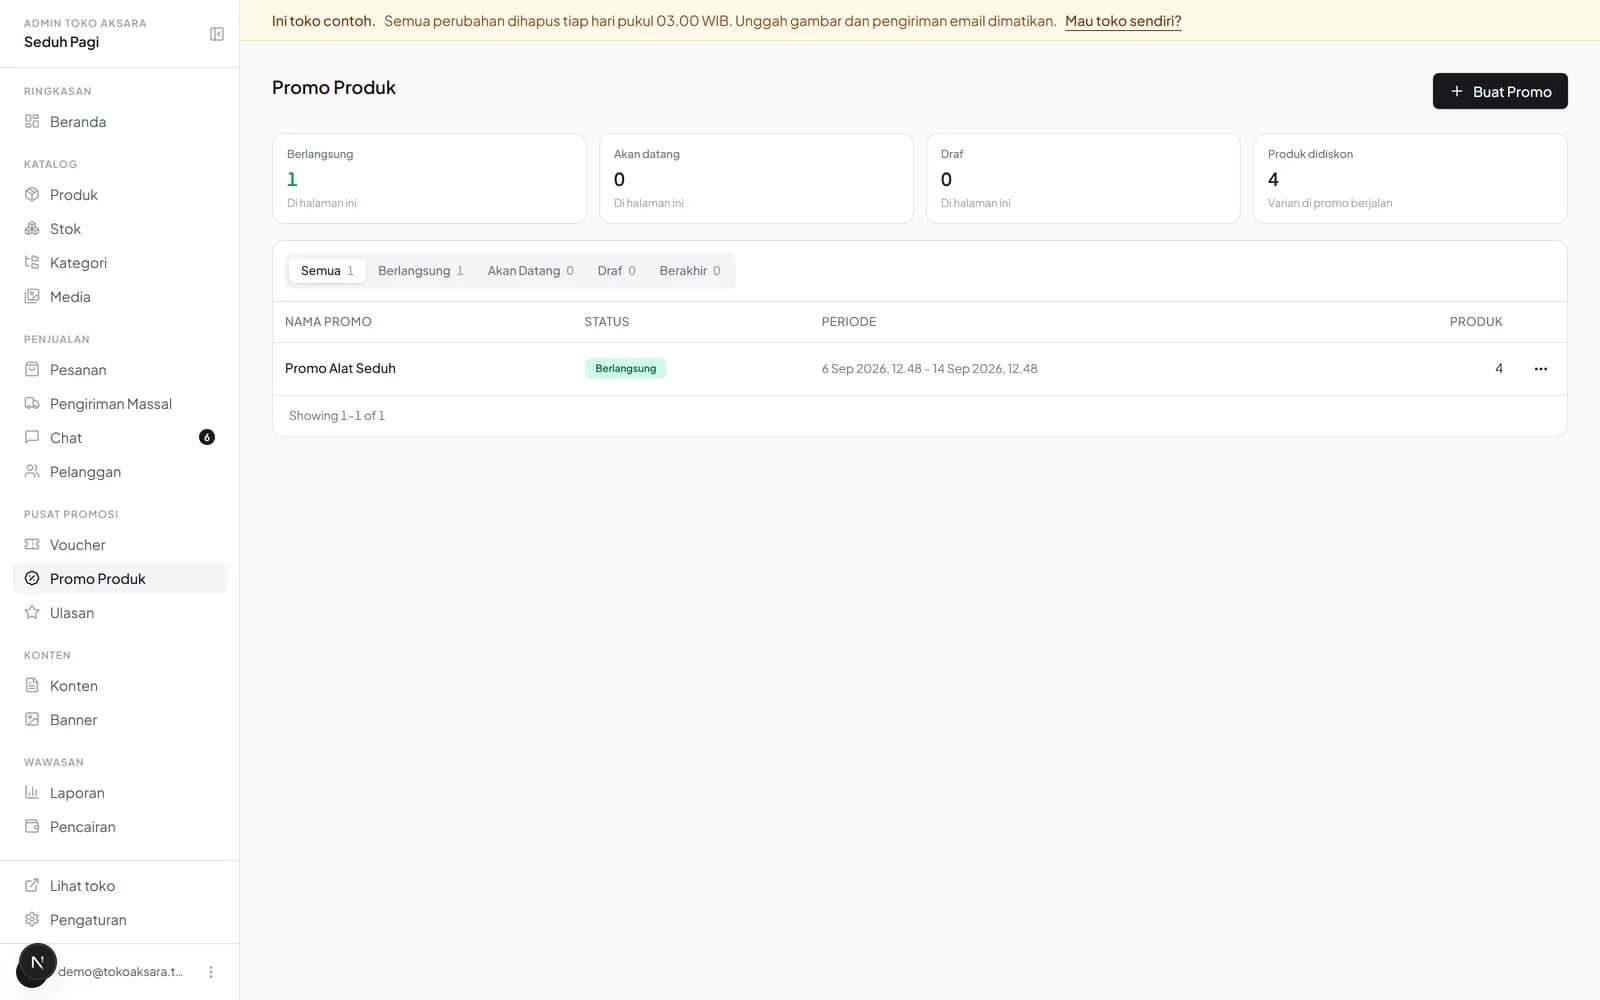Click the Lihat toko link
This screenshot has height=1000, width=1600.
(120, 886)
